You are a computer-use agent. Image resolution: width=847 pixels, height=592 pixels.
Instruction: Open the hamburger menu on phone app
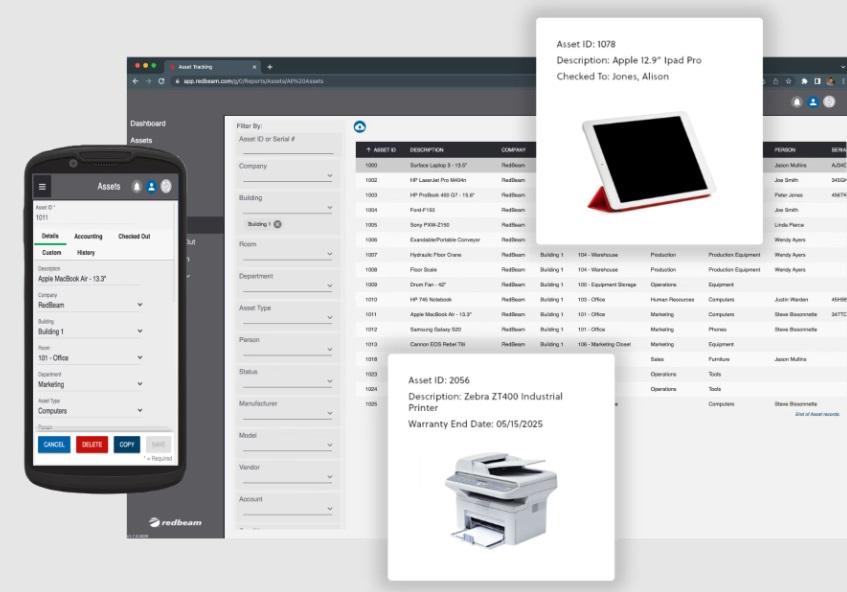(42, 187)
